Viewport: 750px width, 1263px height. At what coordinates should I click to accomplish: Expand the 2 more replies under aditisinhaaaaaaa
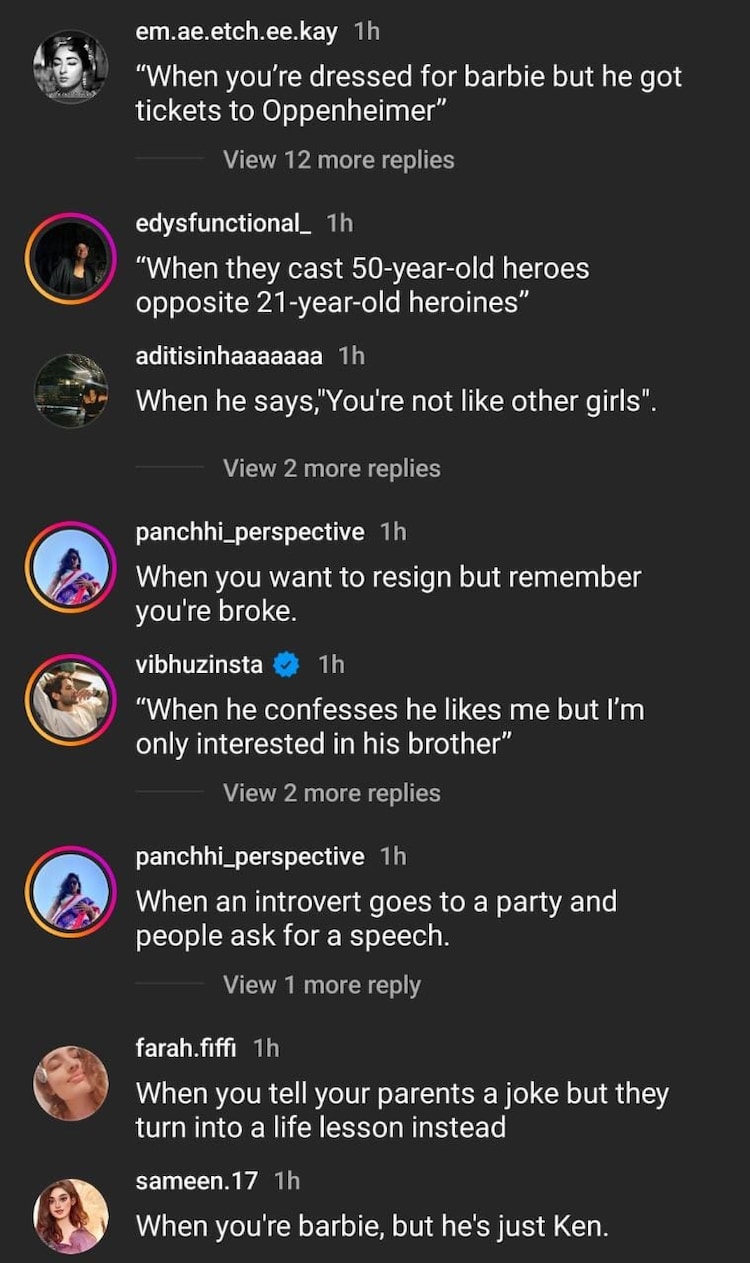pos(330,467)
